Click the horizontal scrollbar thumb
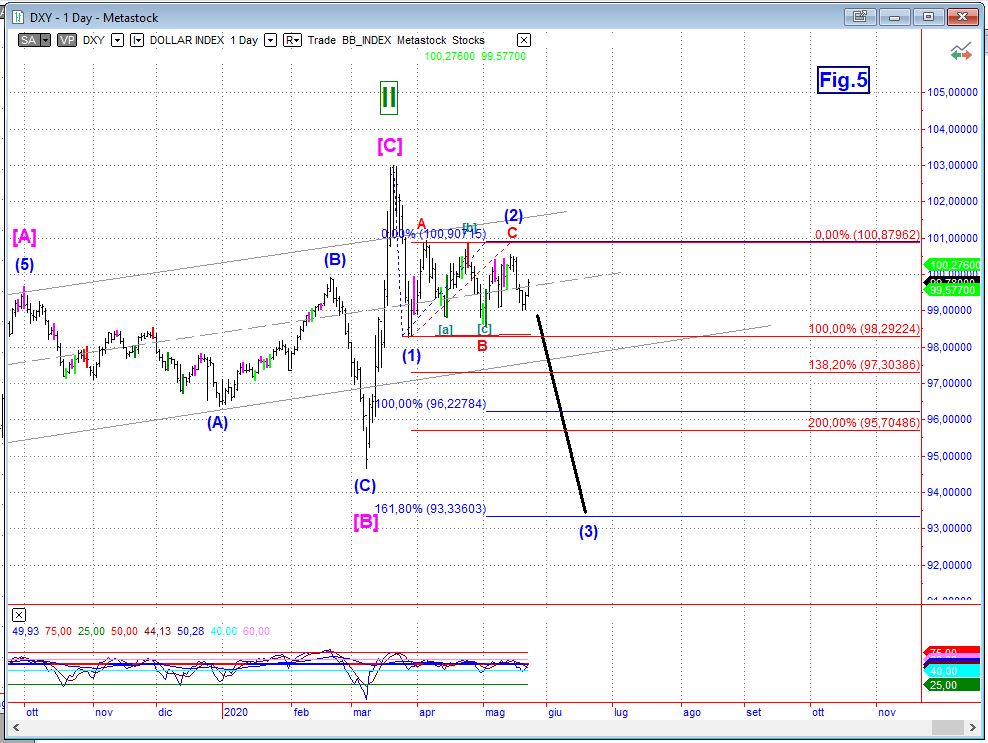Image resolution: width=988 pixels, height=743 pixels. [x=947, y=727]
